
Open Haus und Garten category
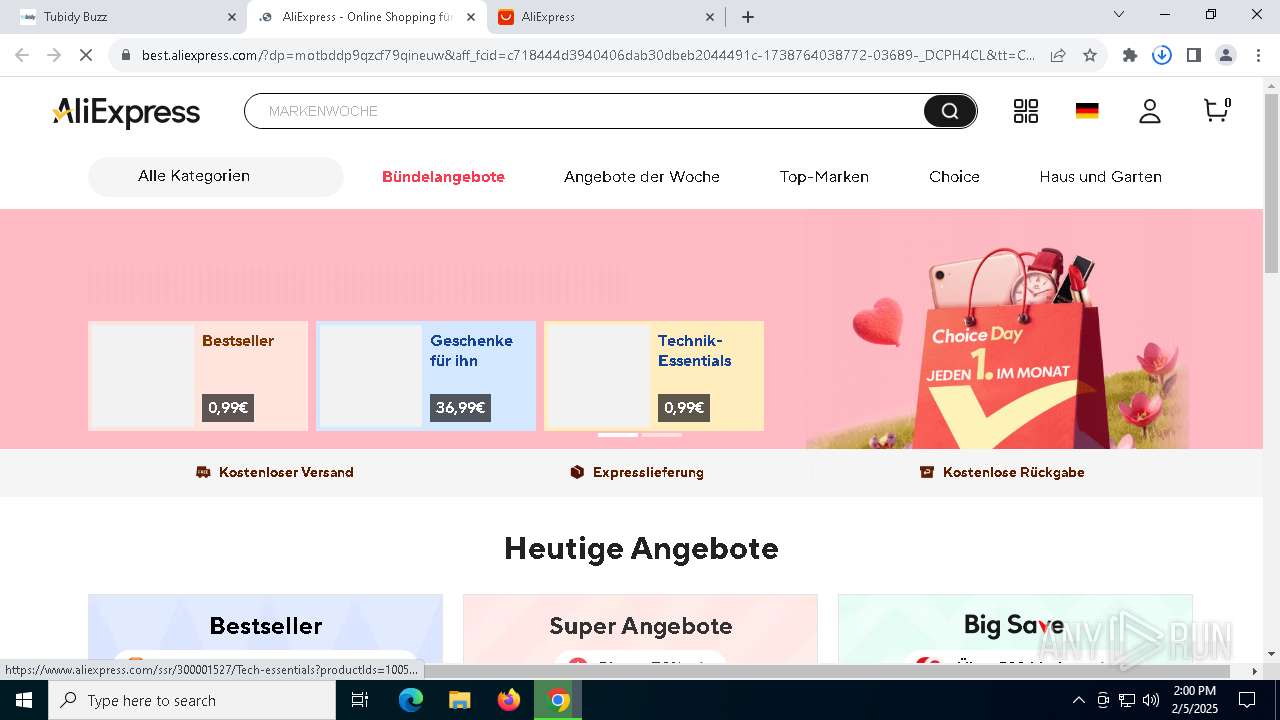1100,177
